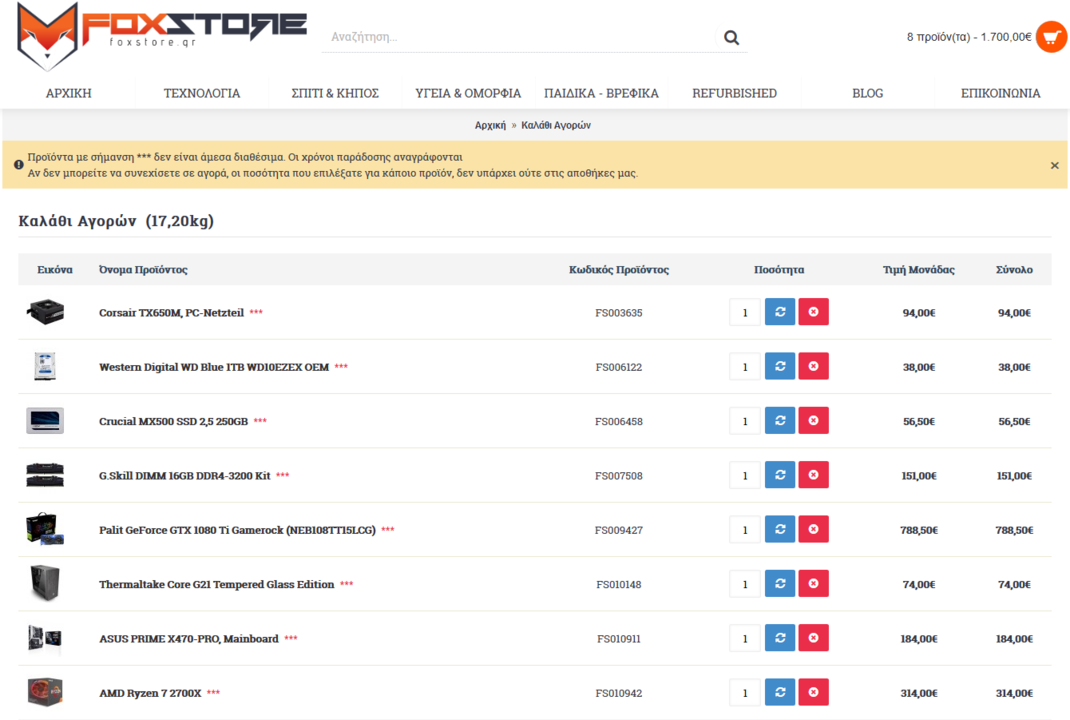1070x720 pixels.
Task: Select product code FS010942
Action: tap(618, 693)
